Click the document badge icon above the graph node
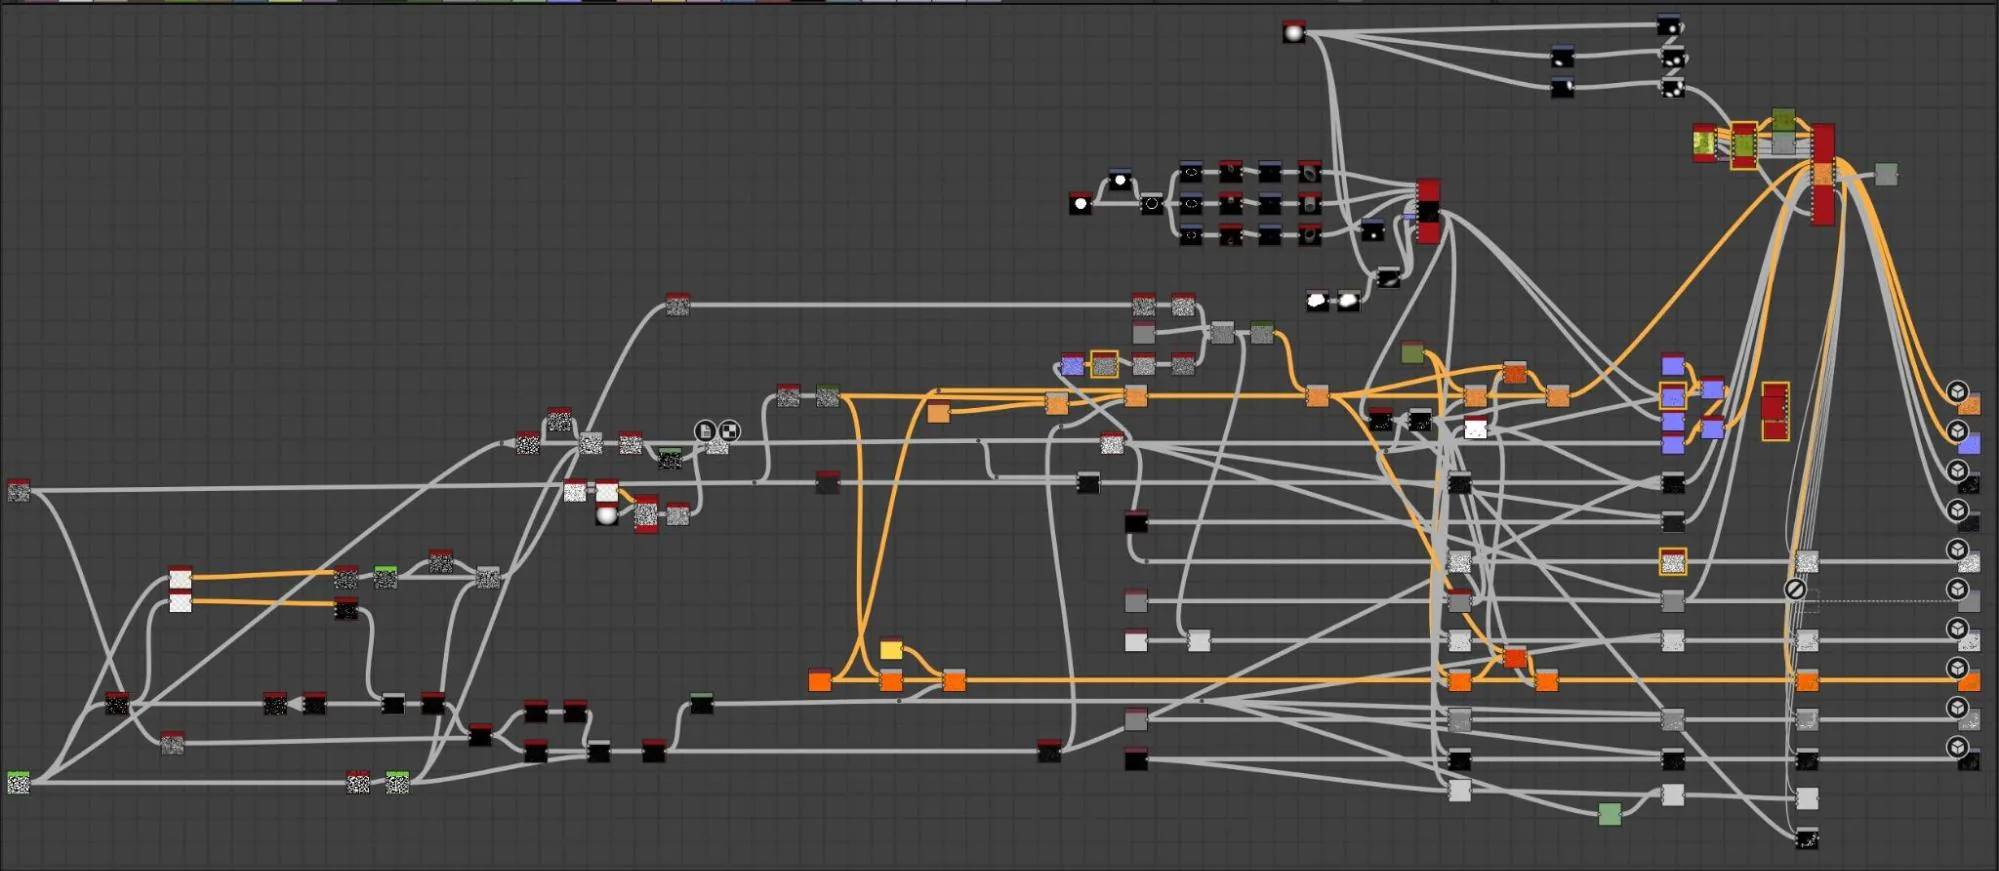Screen dimensions: 1999x871 tap(705, 431)
